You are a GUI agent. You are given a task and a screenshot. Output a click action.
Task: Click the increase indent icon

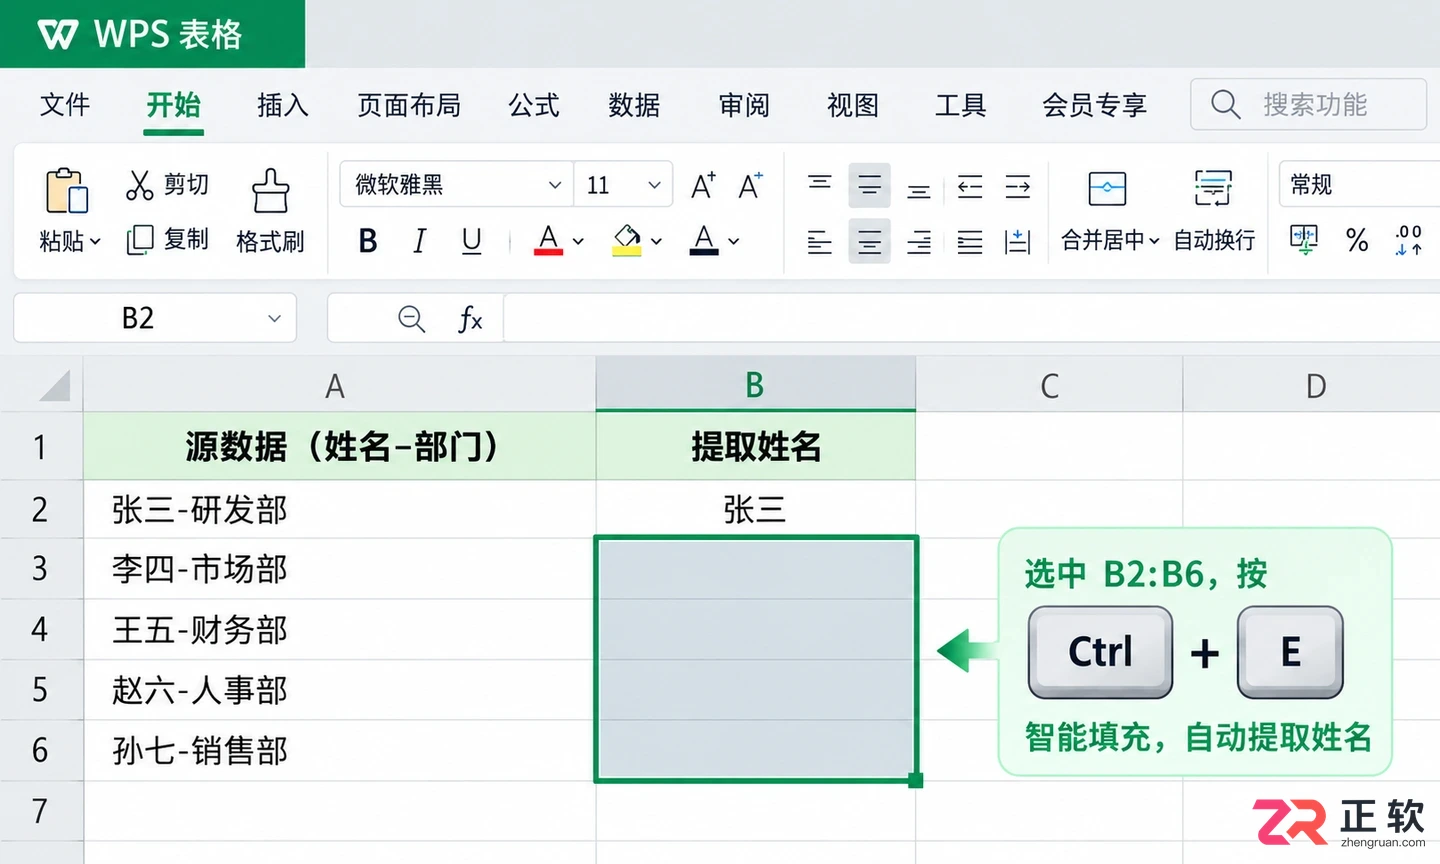tap(1018, 186)
